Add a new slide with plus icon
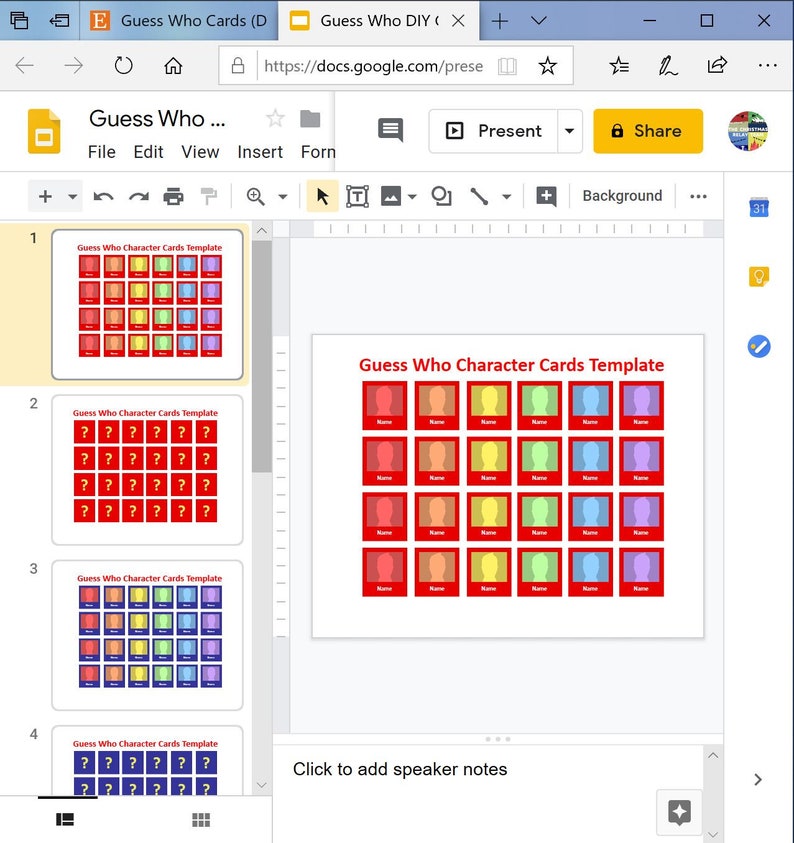The height and width of the screenshot is (843, 794). pos(46,196)
